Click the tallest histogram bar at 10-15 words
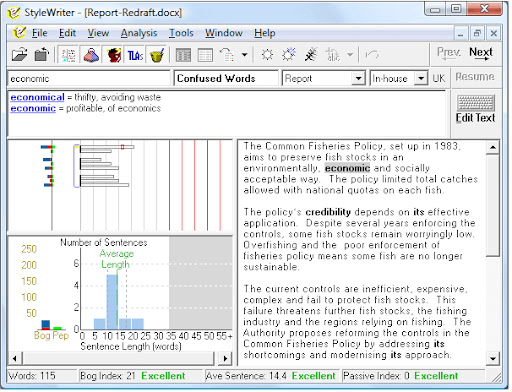This screenshot has width=512, height=392. 112,302
